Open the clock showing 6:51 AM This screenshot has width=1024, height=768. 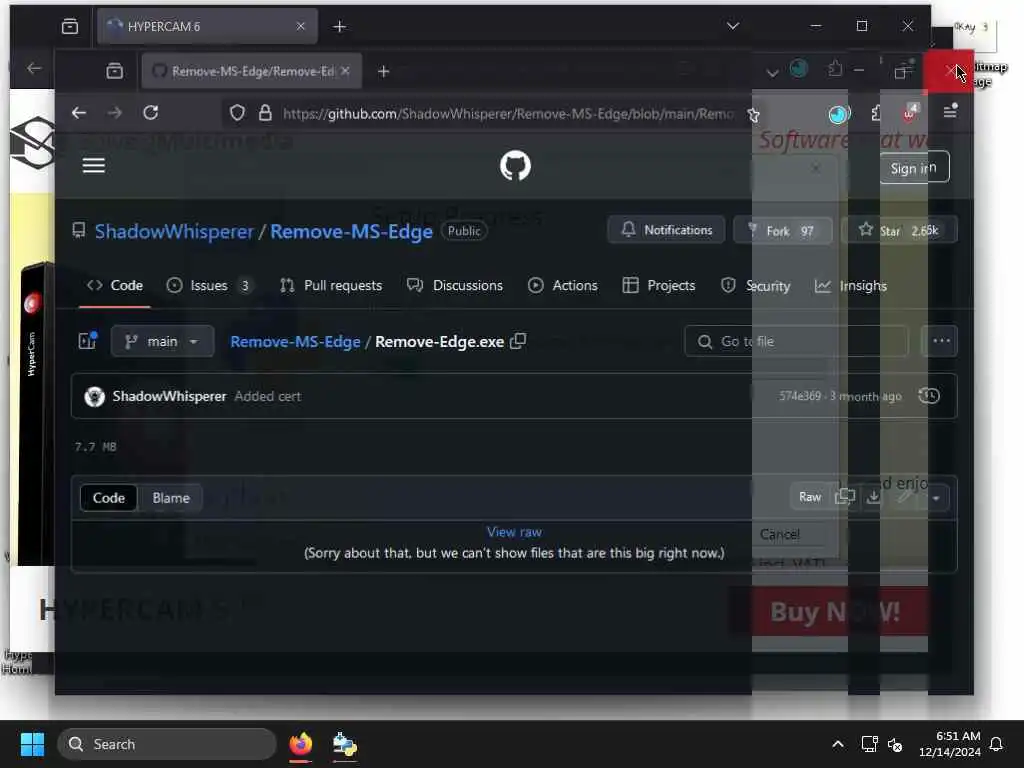tap(950, 744)
